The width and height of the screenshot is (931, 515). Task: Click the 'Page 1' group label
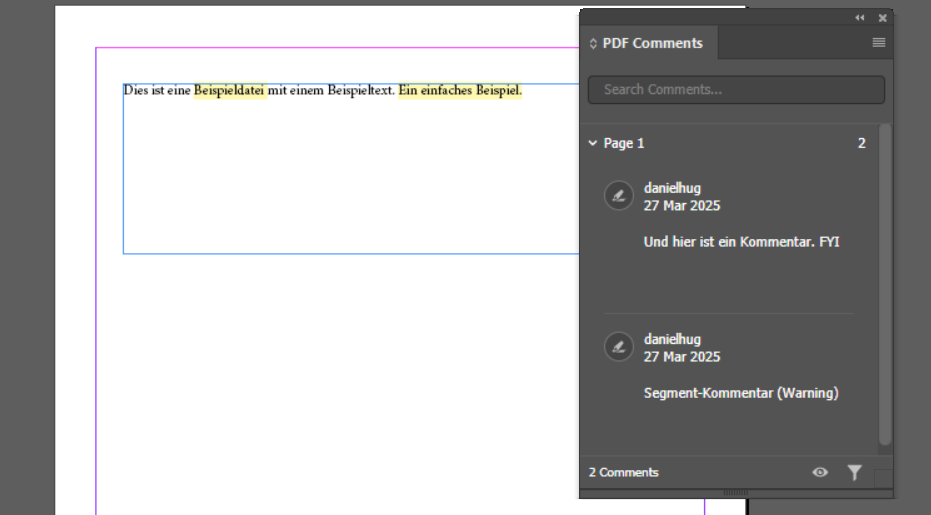pos(623,143)
